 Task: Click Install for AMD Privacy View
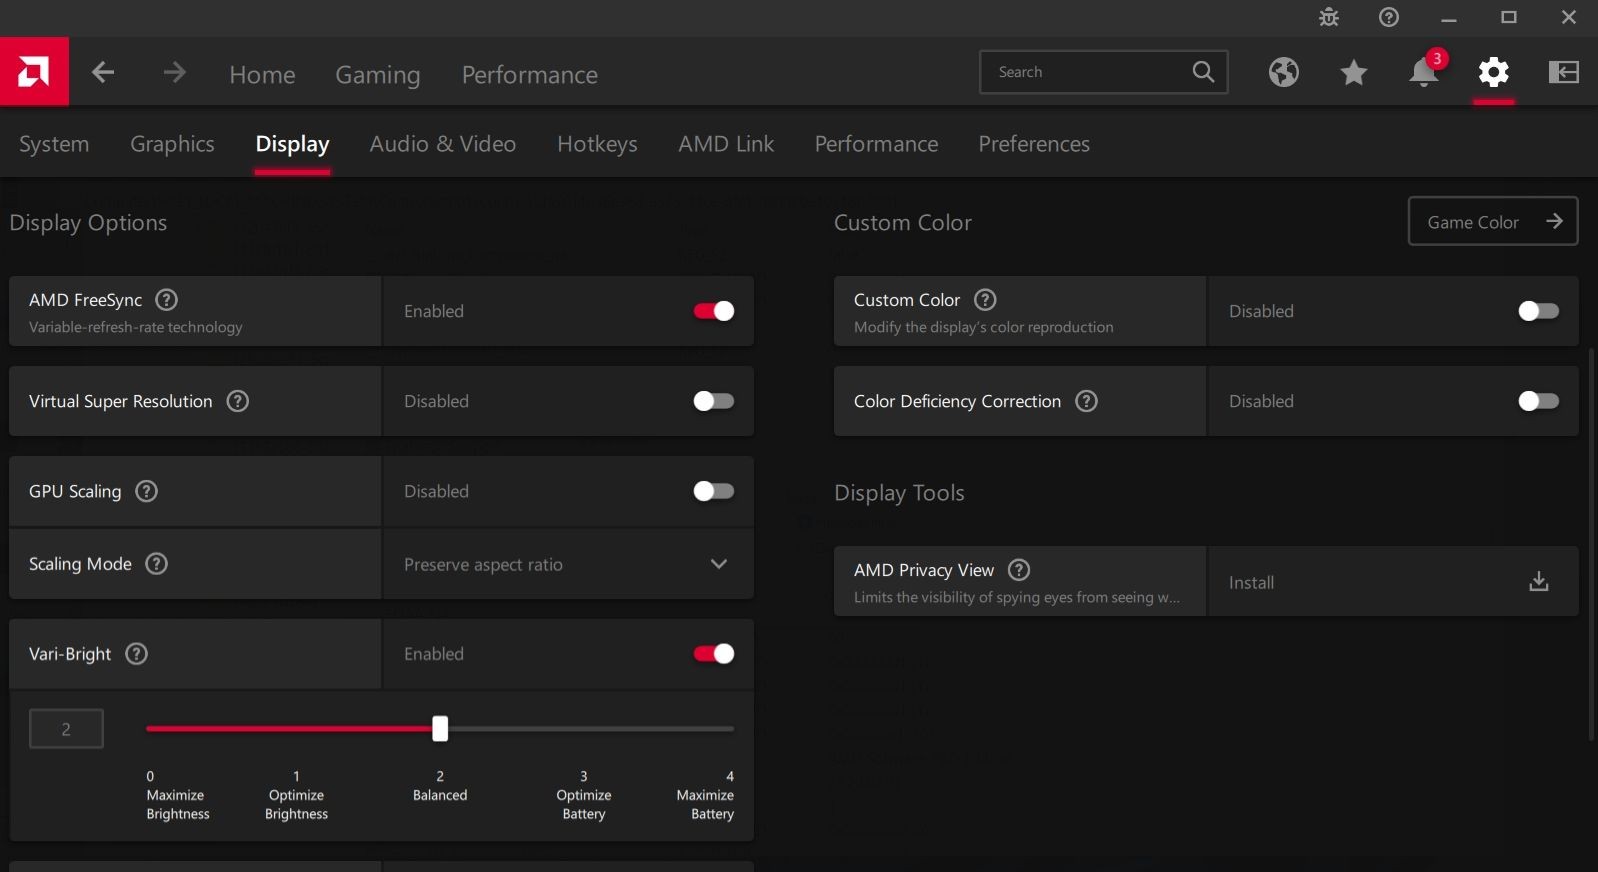[x=1251, y=583]
